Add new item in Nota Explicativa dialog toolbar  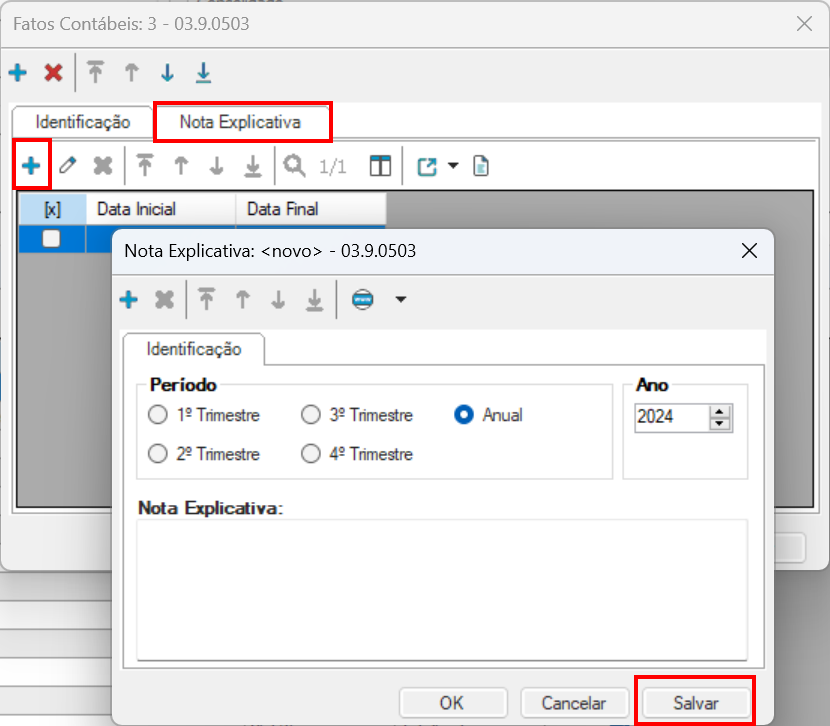[x=129, y=300]
